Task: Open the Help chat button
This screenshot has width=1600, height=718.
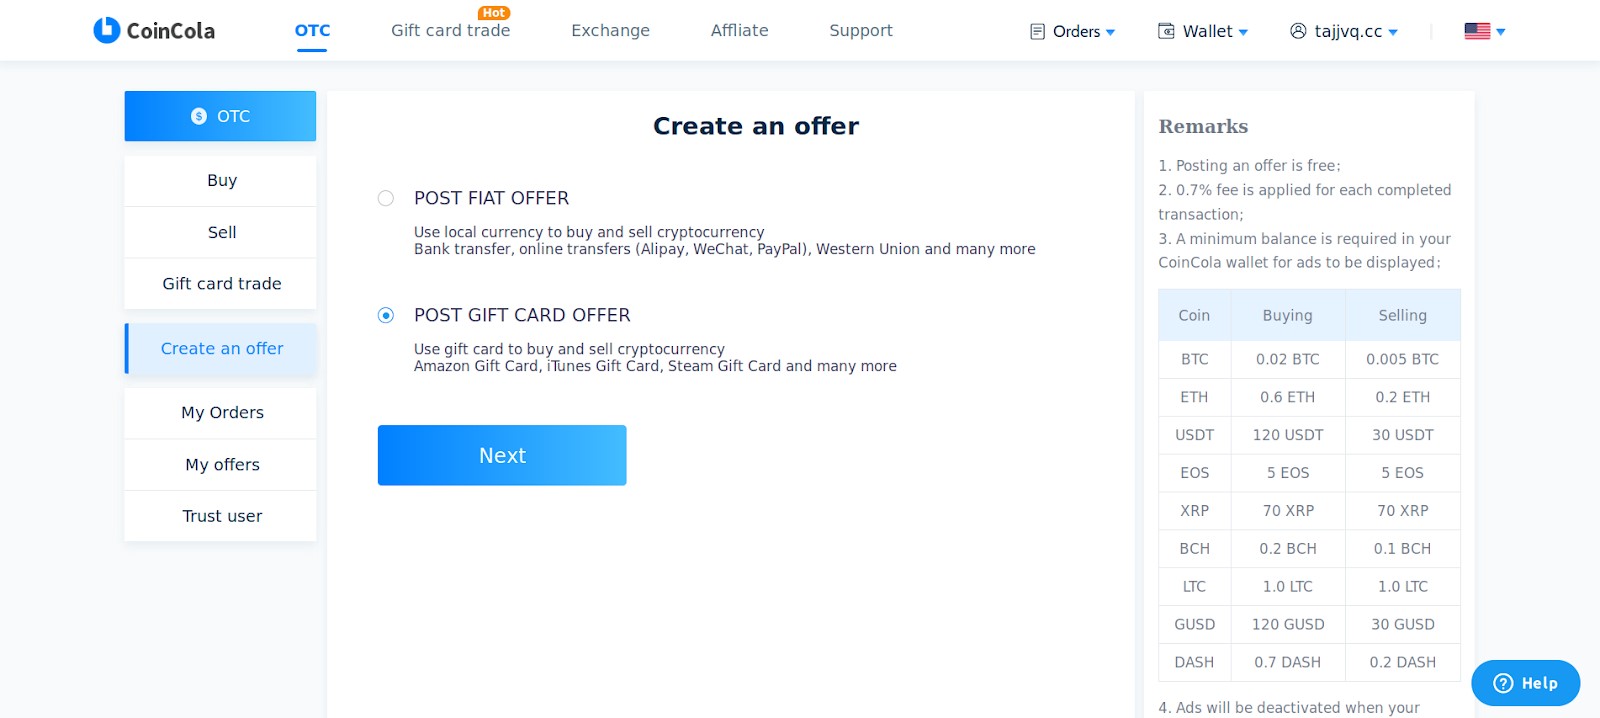Action: pos(1525,683)
